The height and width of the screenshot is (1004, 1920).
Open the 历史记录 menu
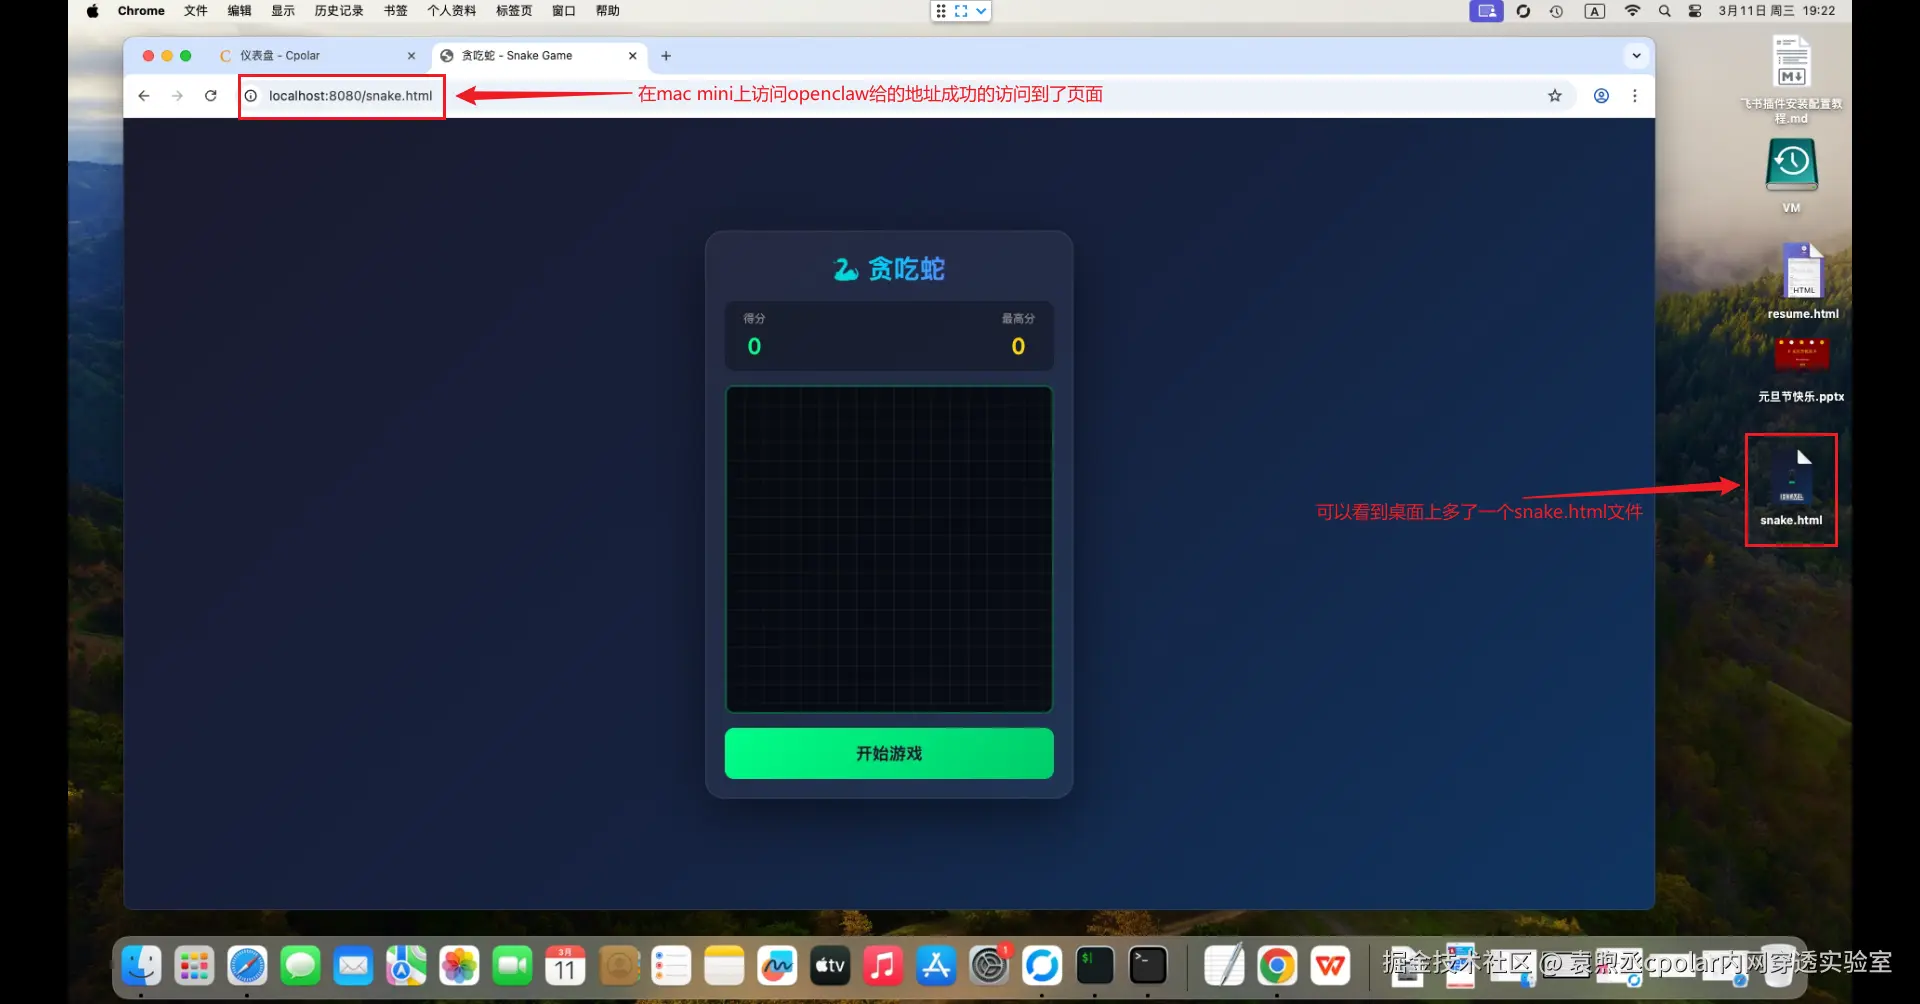[339, 11]
